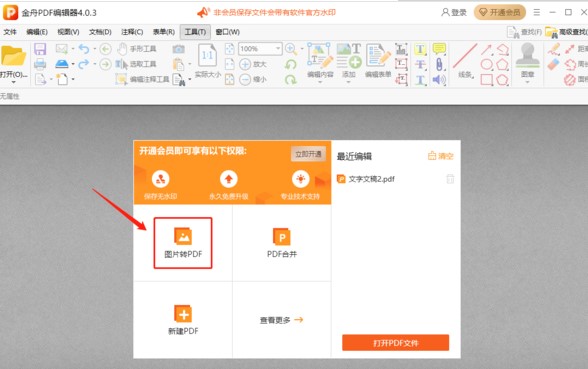Screen dimensions: 588x369
Task: Click the 编辑表单 edit form tool
Action: pyautogui.click(x=378, y=60)
